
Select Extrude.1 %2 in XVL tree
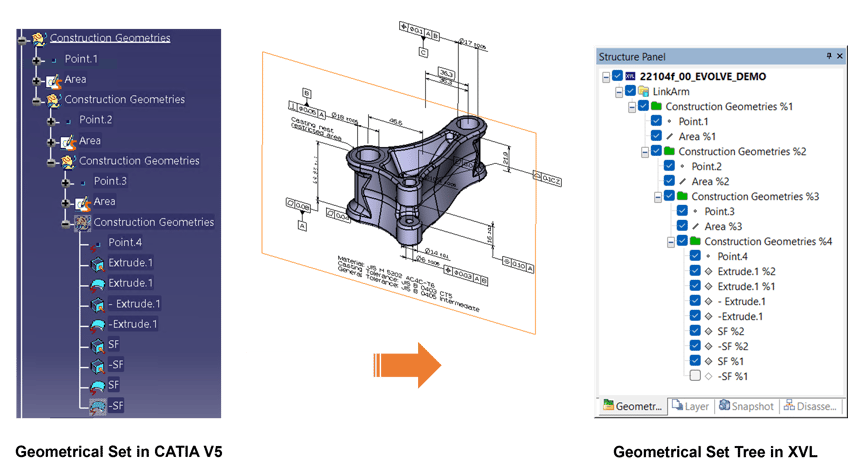tap(739, 271)
